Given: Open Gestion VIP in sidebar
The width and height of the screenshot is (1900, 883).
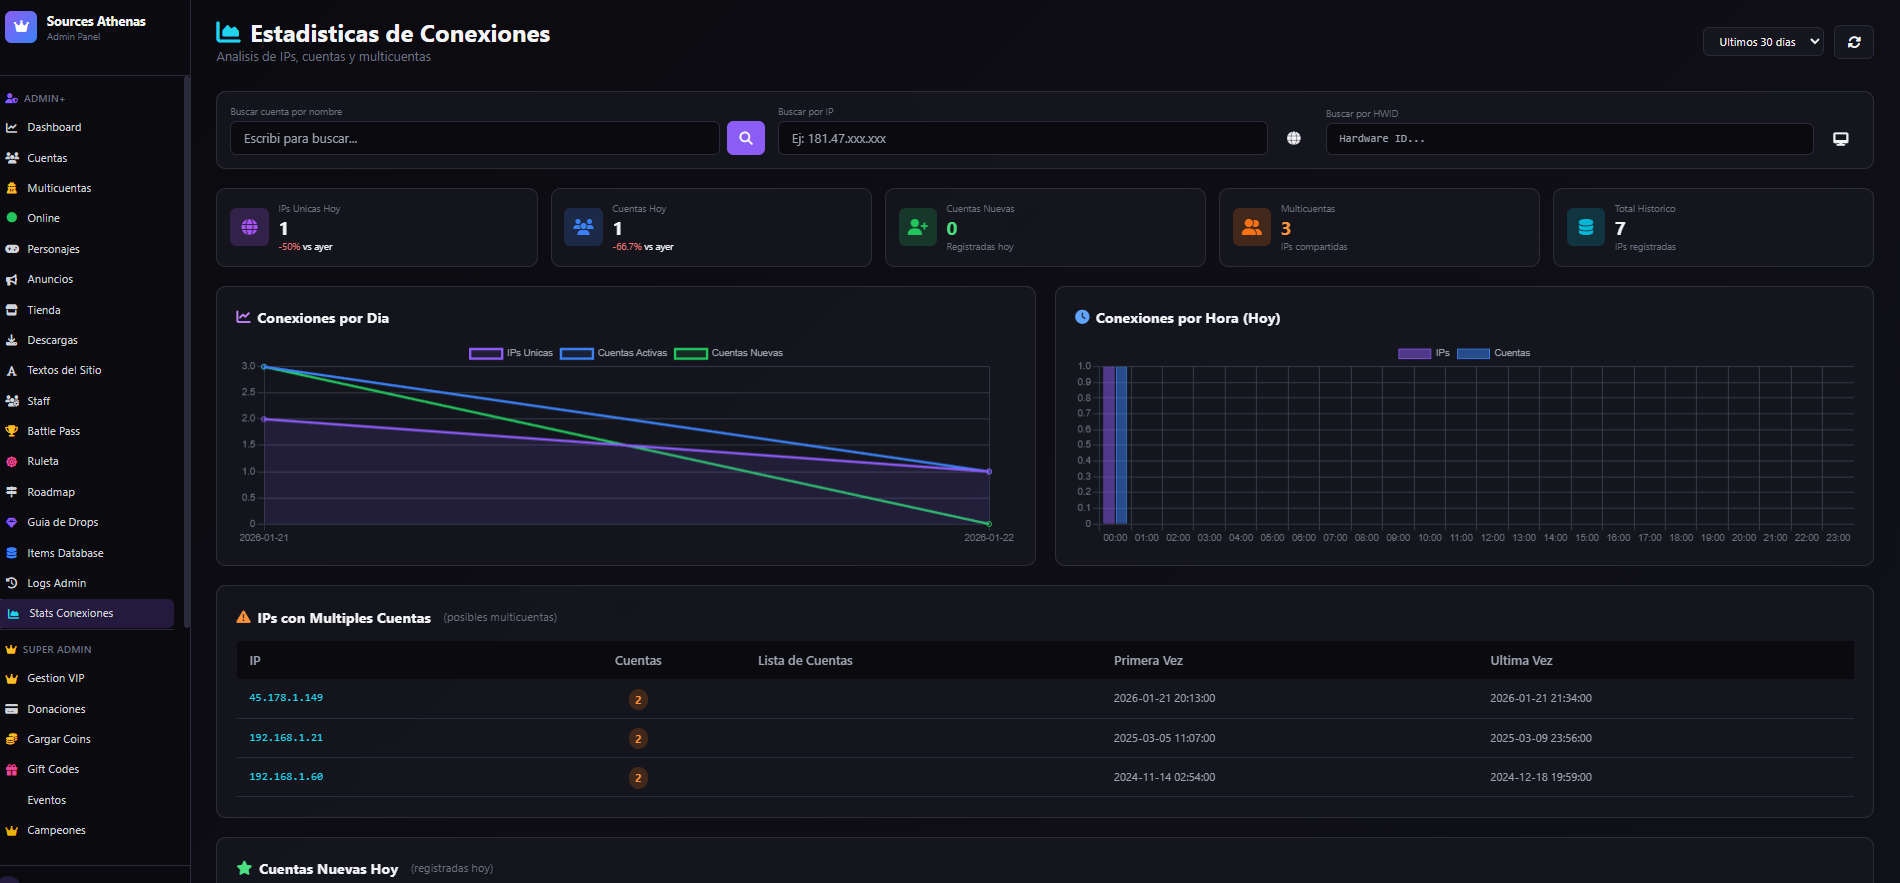Looking at the screenshot, I should pos(55,678).
